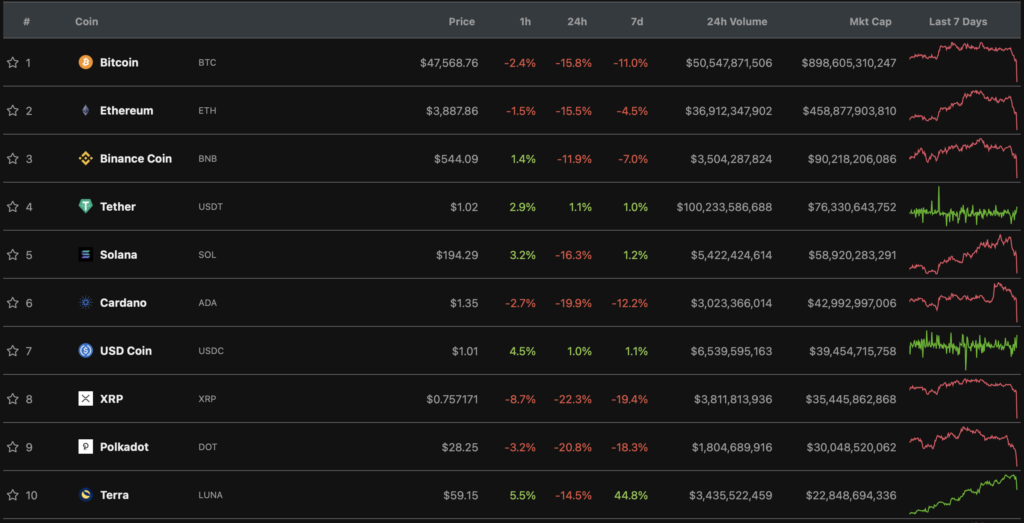Click the XRP logo icon
Viewport: 1024px width, 523px height.
[86, 399]
